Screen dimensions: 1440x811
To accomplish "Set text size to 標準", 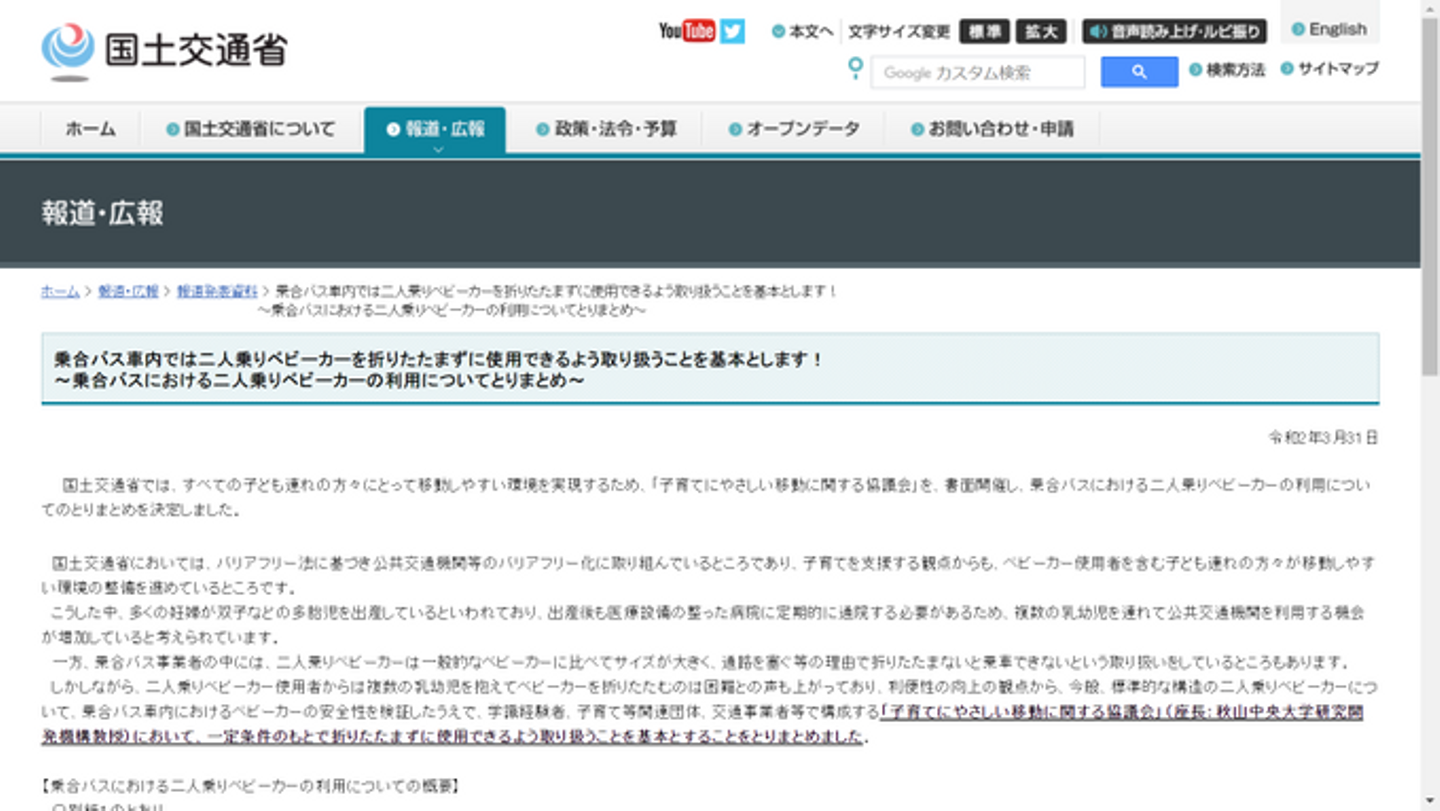I will click(x=984, y=32).
